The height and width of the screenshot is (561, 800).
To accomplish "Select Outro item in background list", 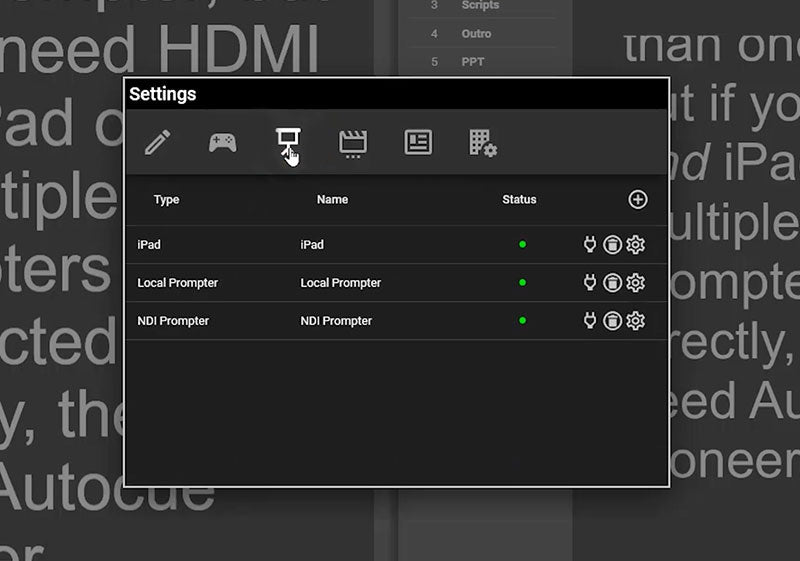I will 476,34.
